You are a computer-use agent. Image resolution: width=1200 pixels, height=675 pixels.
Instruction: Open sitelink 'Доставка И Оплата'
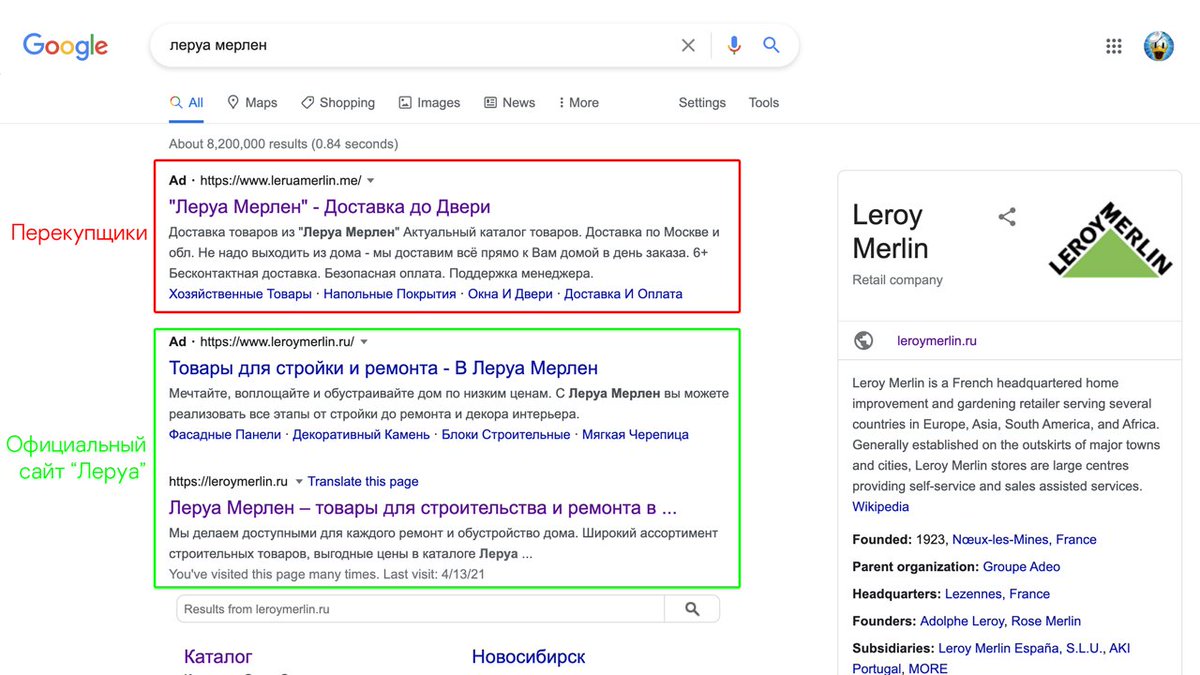[623, 294]
